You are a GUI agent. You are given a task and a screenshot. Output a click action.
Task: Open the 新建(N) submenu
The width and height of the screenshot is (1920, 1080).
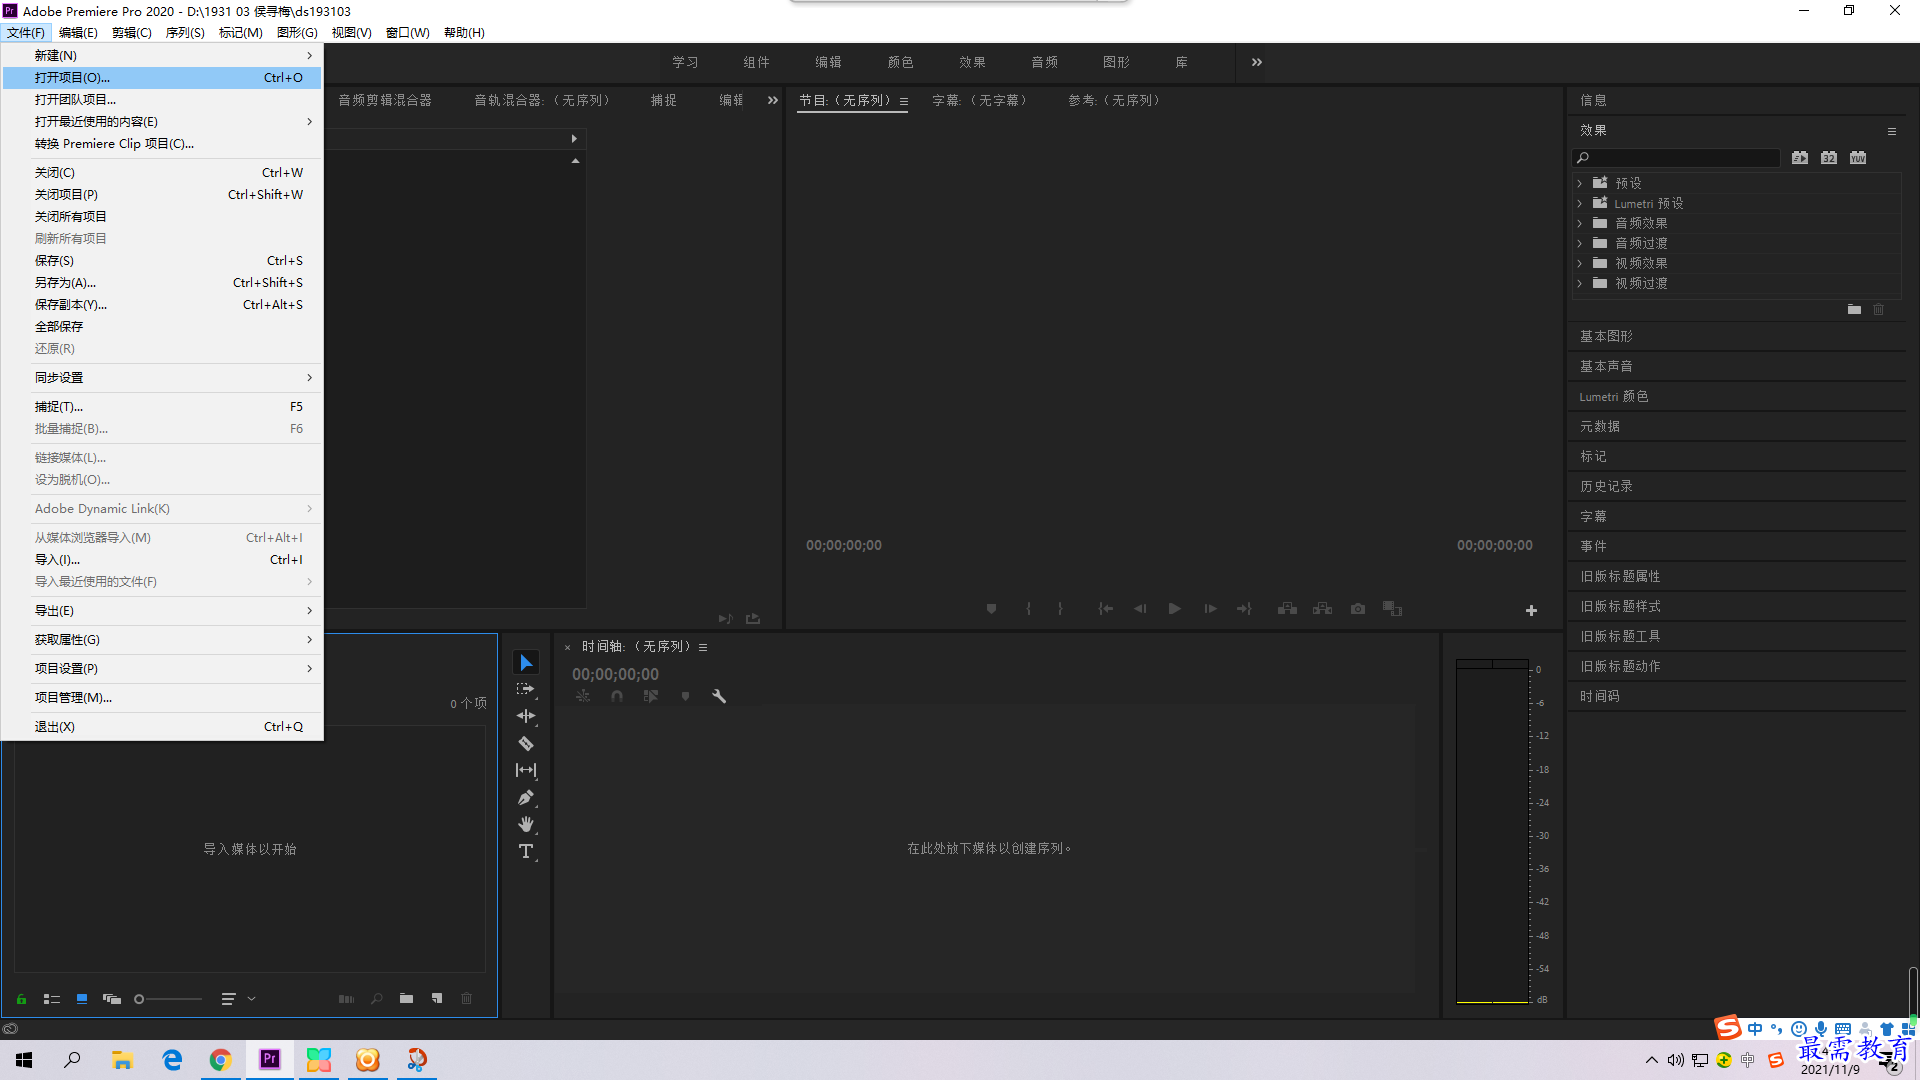(x=162, y=55)
